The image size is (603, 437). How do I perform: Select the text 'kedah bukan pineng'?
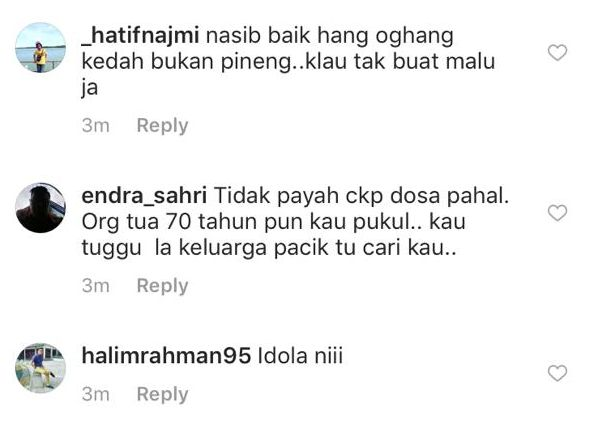pos(187,62)
